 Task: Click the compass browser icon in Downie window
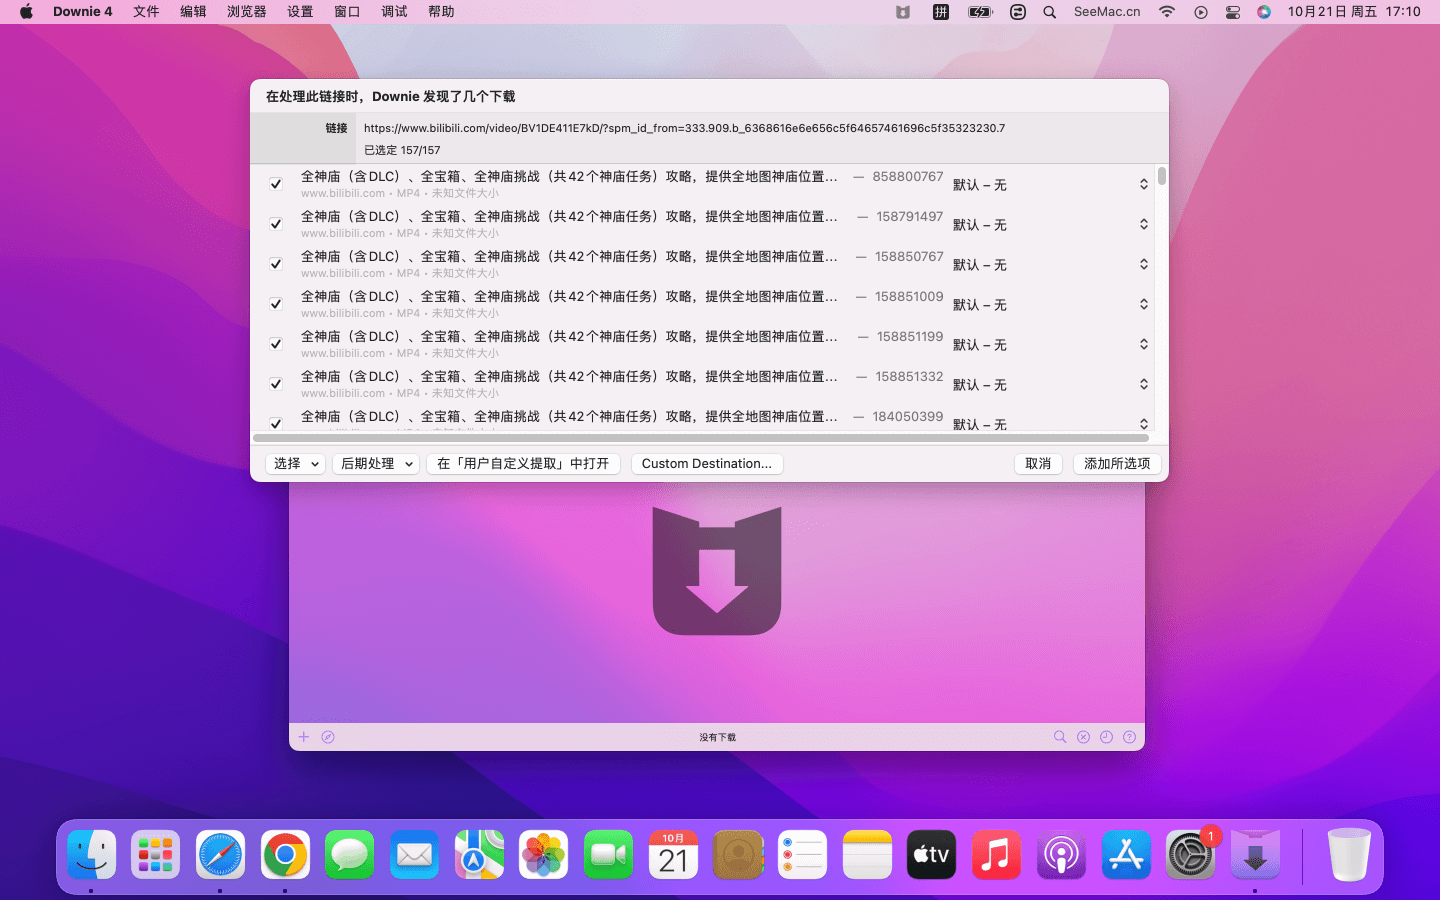point(328,737)
